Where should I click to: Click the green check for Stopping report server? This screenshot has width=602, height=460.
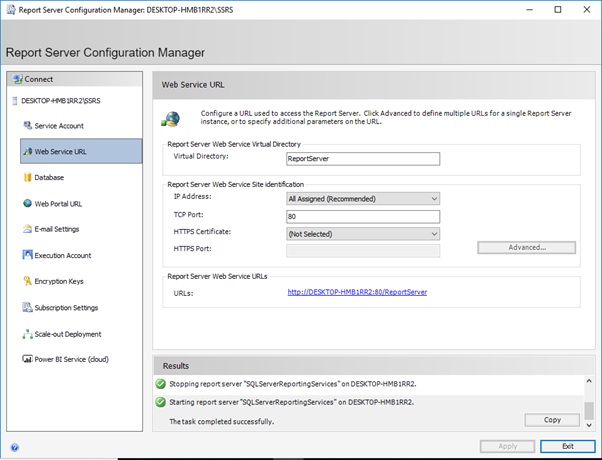click(160, 384)
